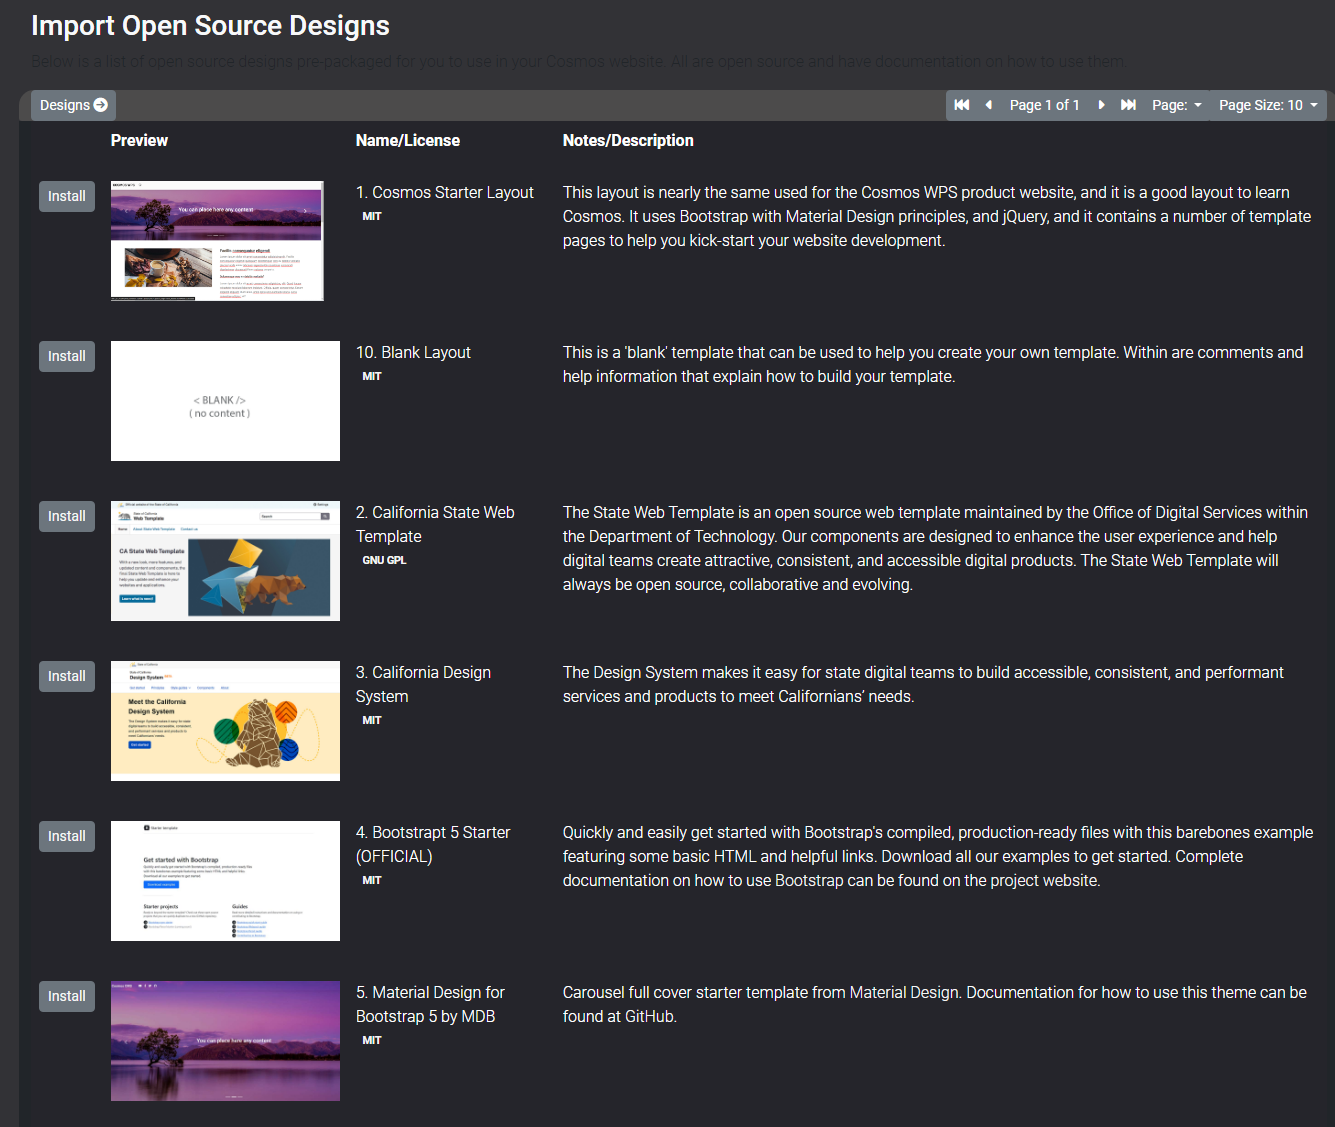Open the Bootstrapt 5 Starter preview image
The image size is (1335, 1127).
pyautogui.click(x=225, y=881)
